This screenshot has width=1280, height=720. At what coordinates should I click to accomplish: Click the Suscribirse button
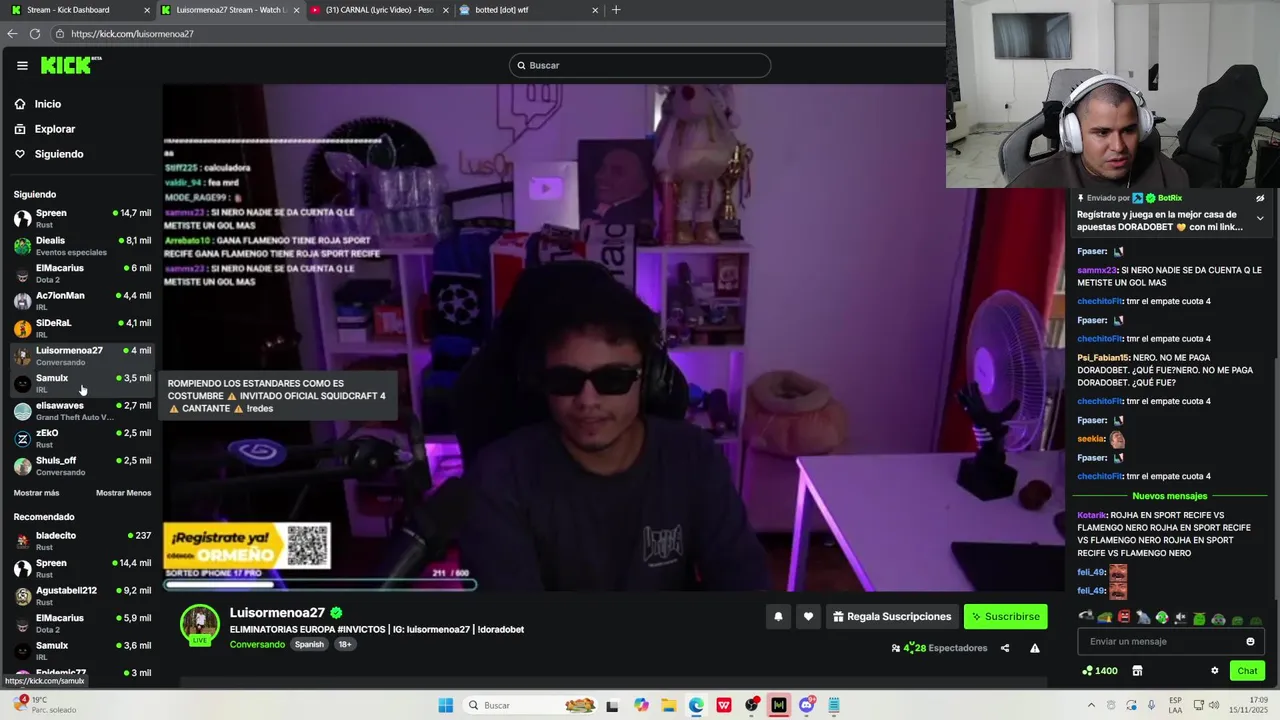pyautogui.click(x=1005, y=617)
